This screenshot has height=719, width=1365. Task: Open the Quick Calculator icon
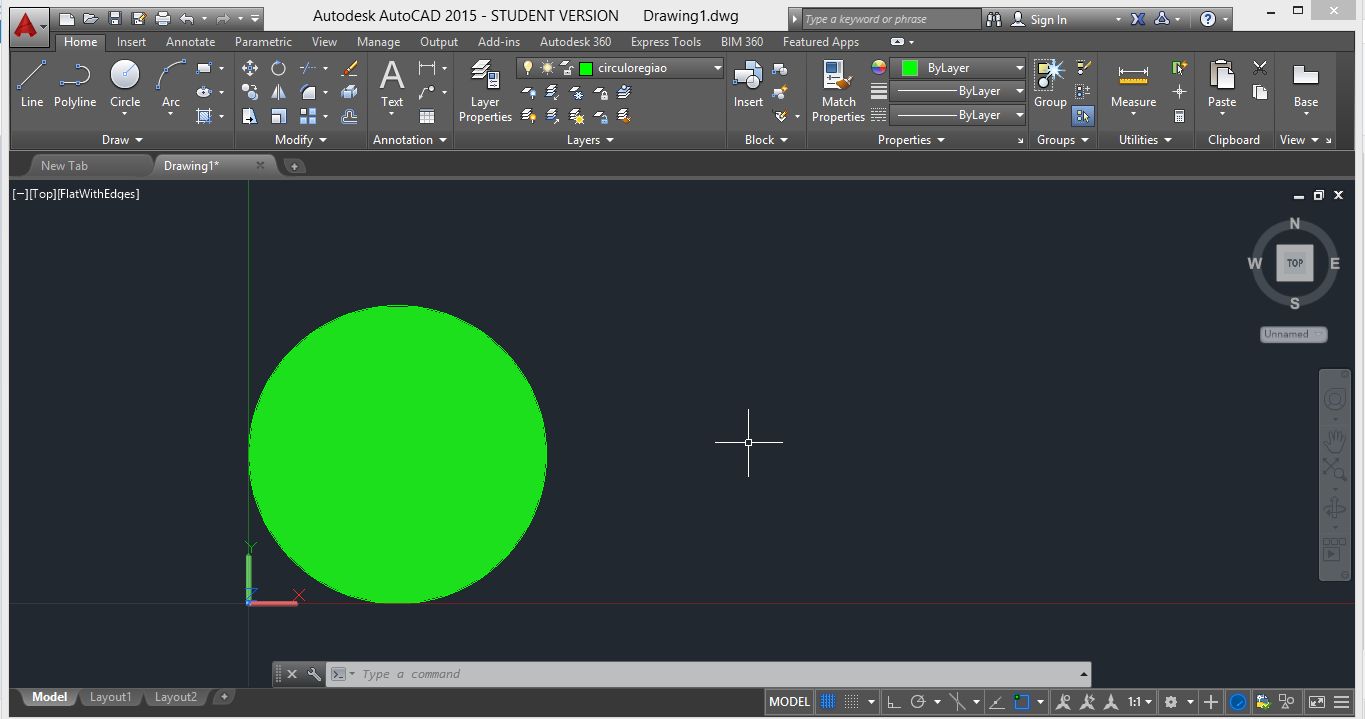click(1180, 116)
